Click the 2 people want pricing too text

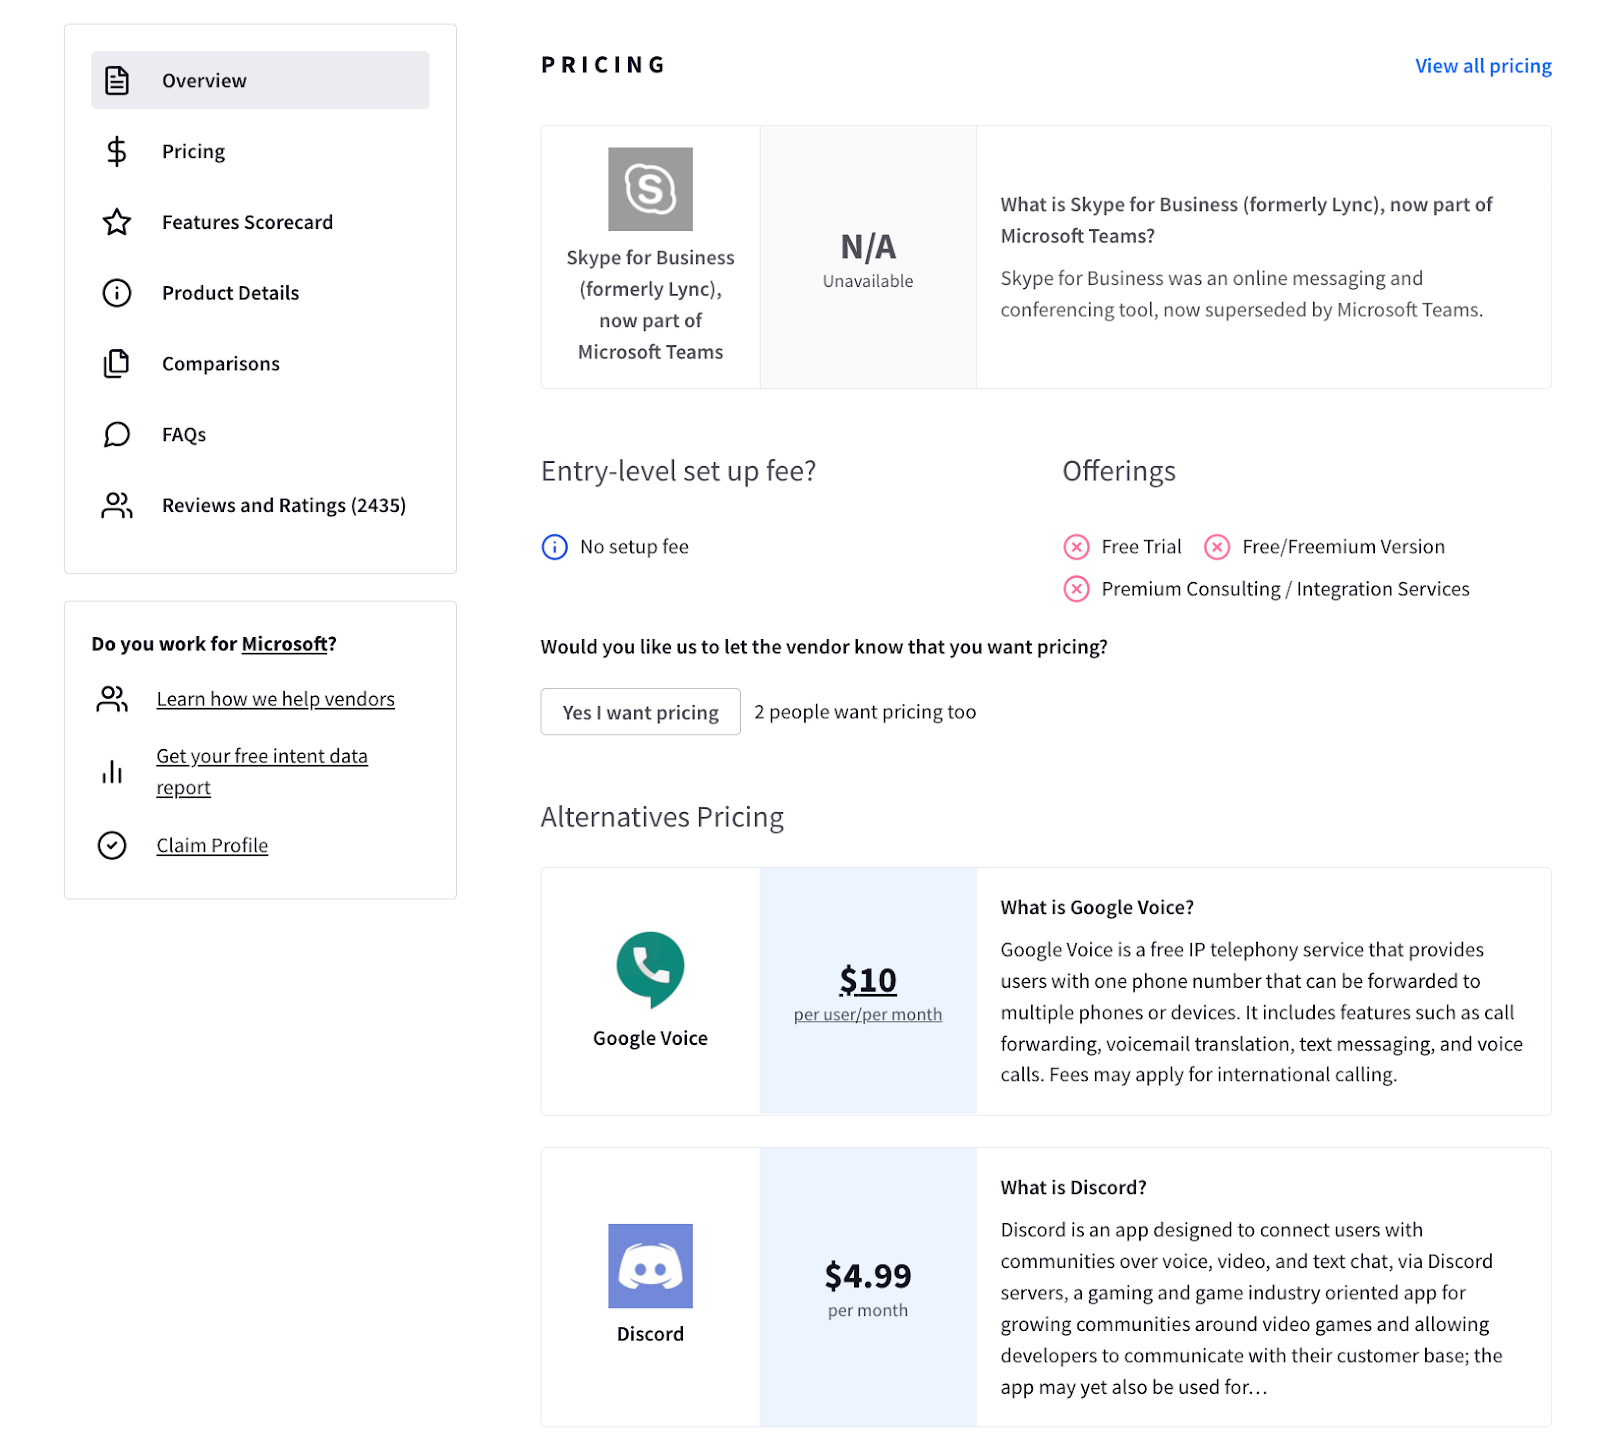[865, 712]
